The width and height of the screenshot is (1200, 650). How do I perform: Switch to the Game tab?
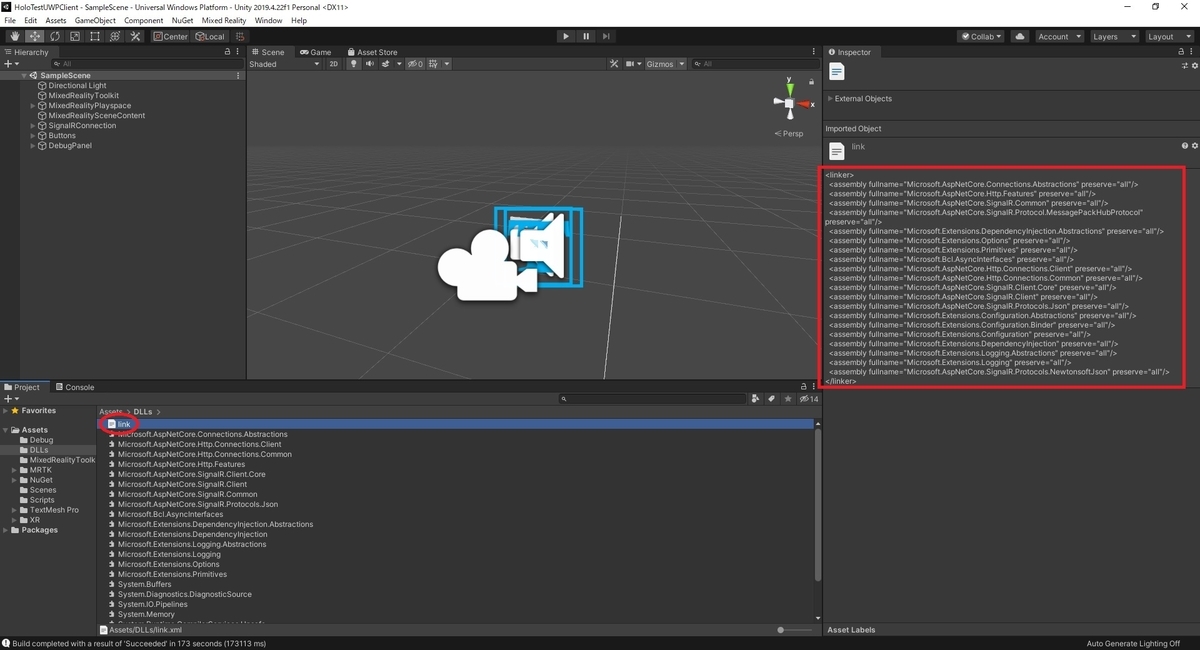click(x=315, y=52)
